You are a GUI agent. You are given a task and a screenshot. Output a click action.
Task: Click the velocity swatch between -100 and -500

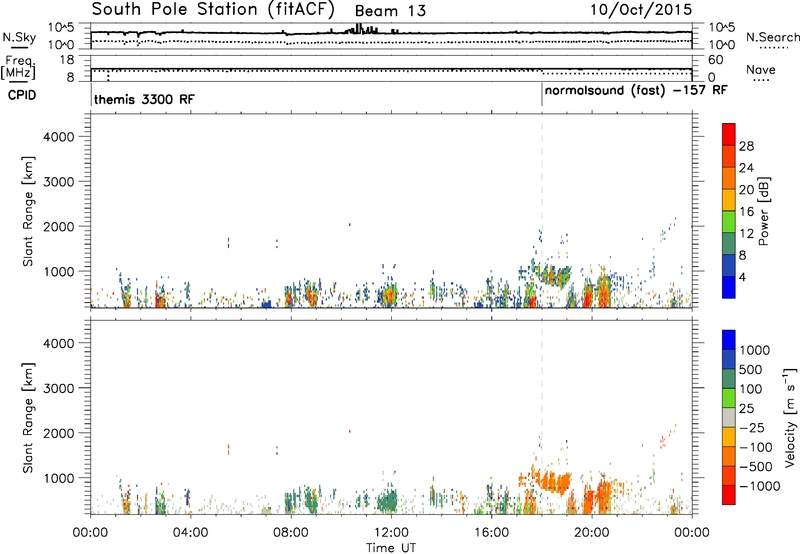pos(729,456)
